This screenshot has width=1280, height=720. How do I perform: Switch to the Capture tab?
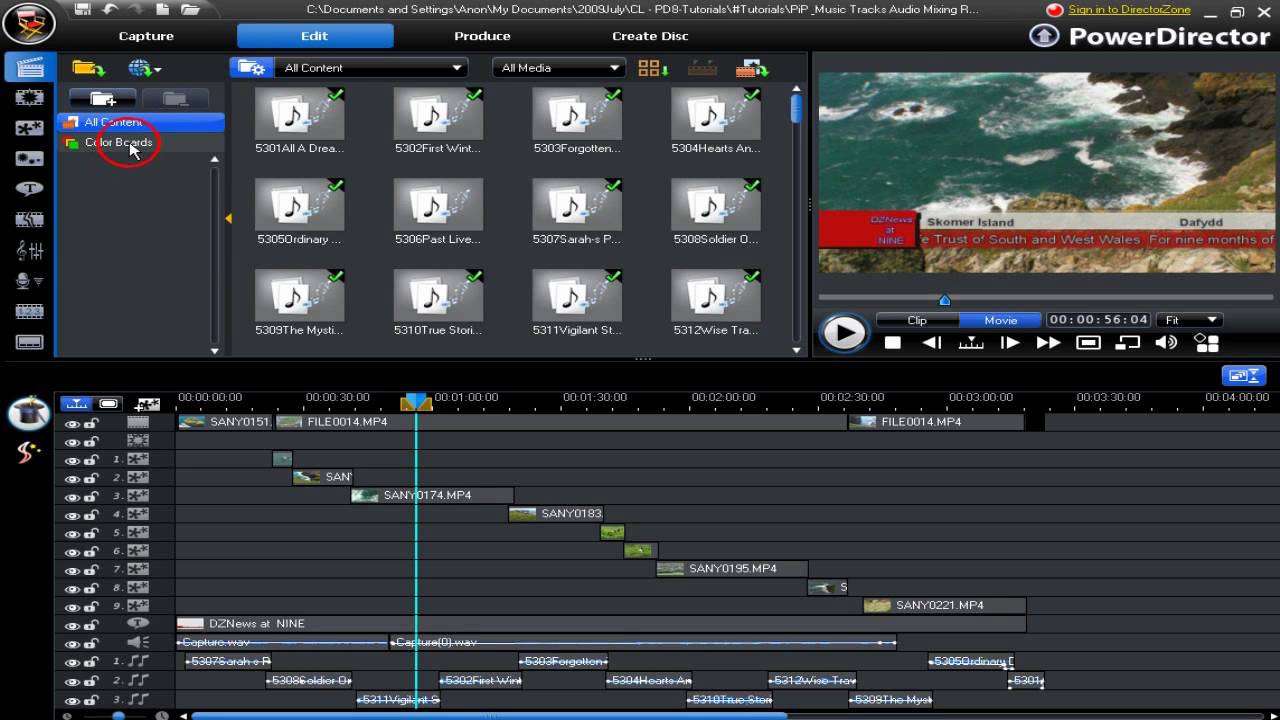[x=146, y=36]
